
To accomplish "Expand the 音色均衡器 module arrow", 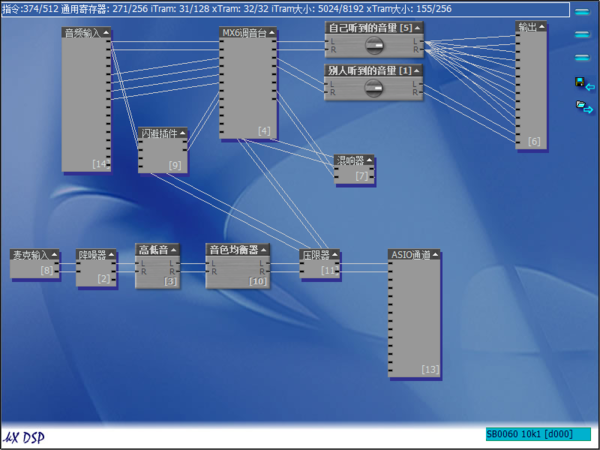I will [x=264, y=249].
